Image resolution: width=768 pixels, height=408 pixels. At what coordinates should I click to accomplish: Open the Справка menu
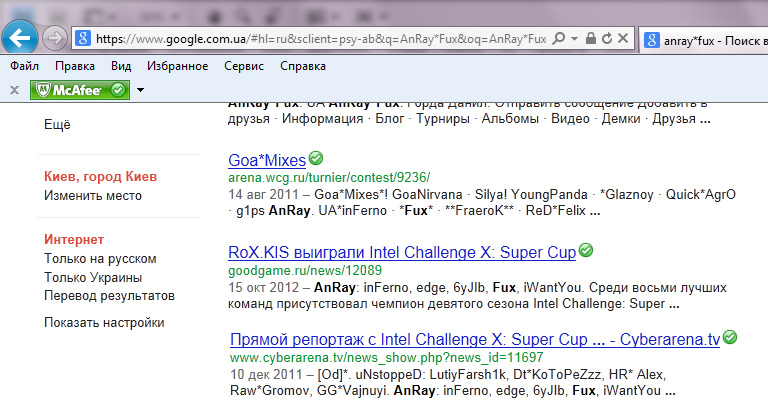point(303,66)
